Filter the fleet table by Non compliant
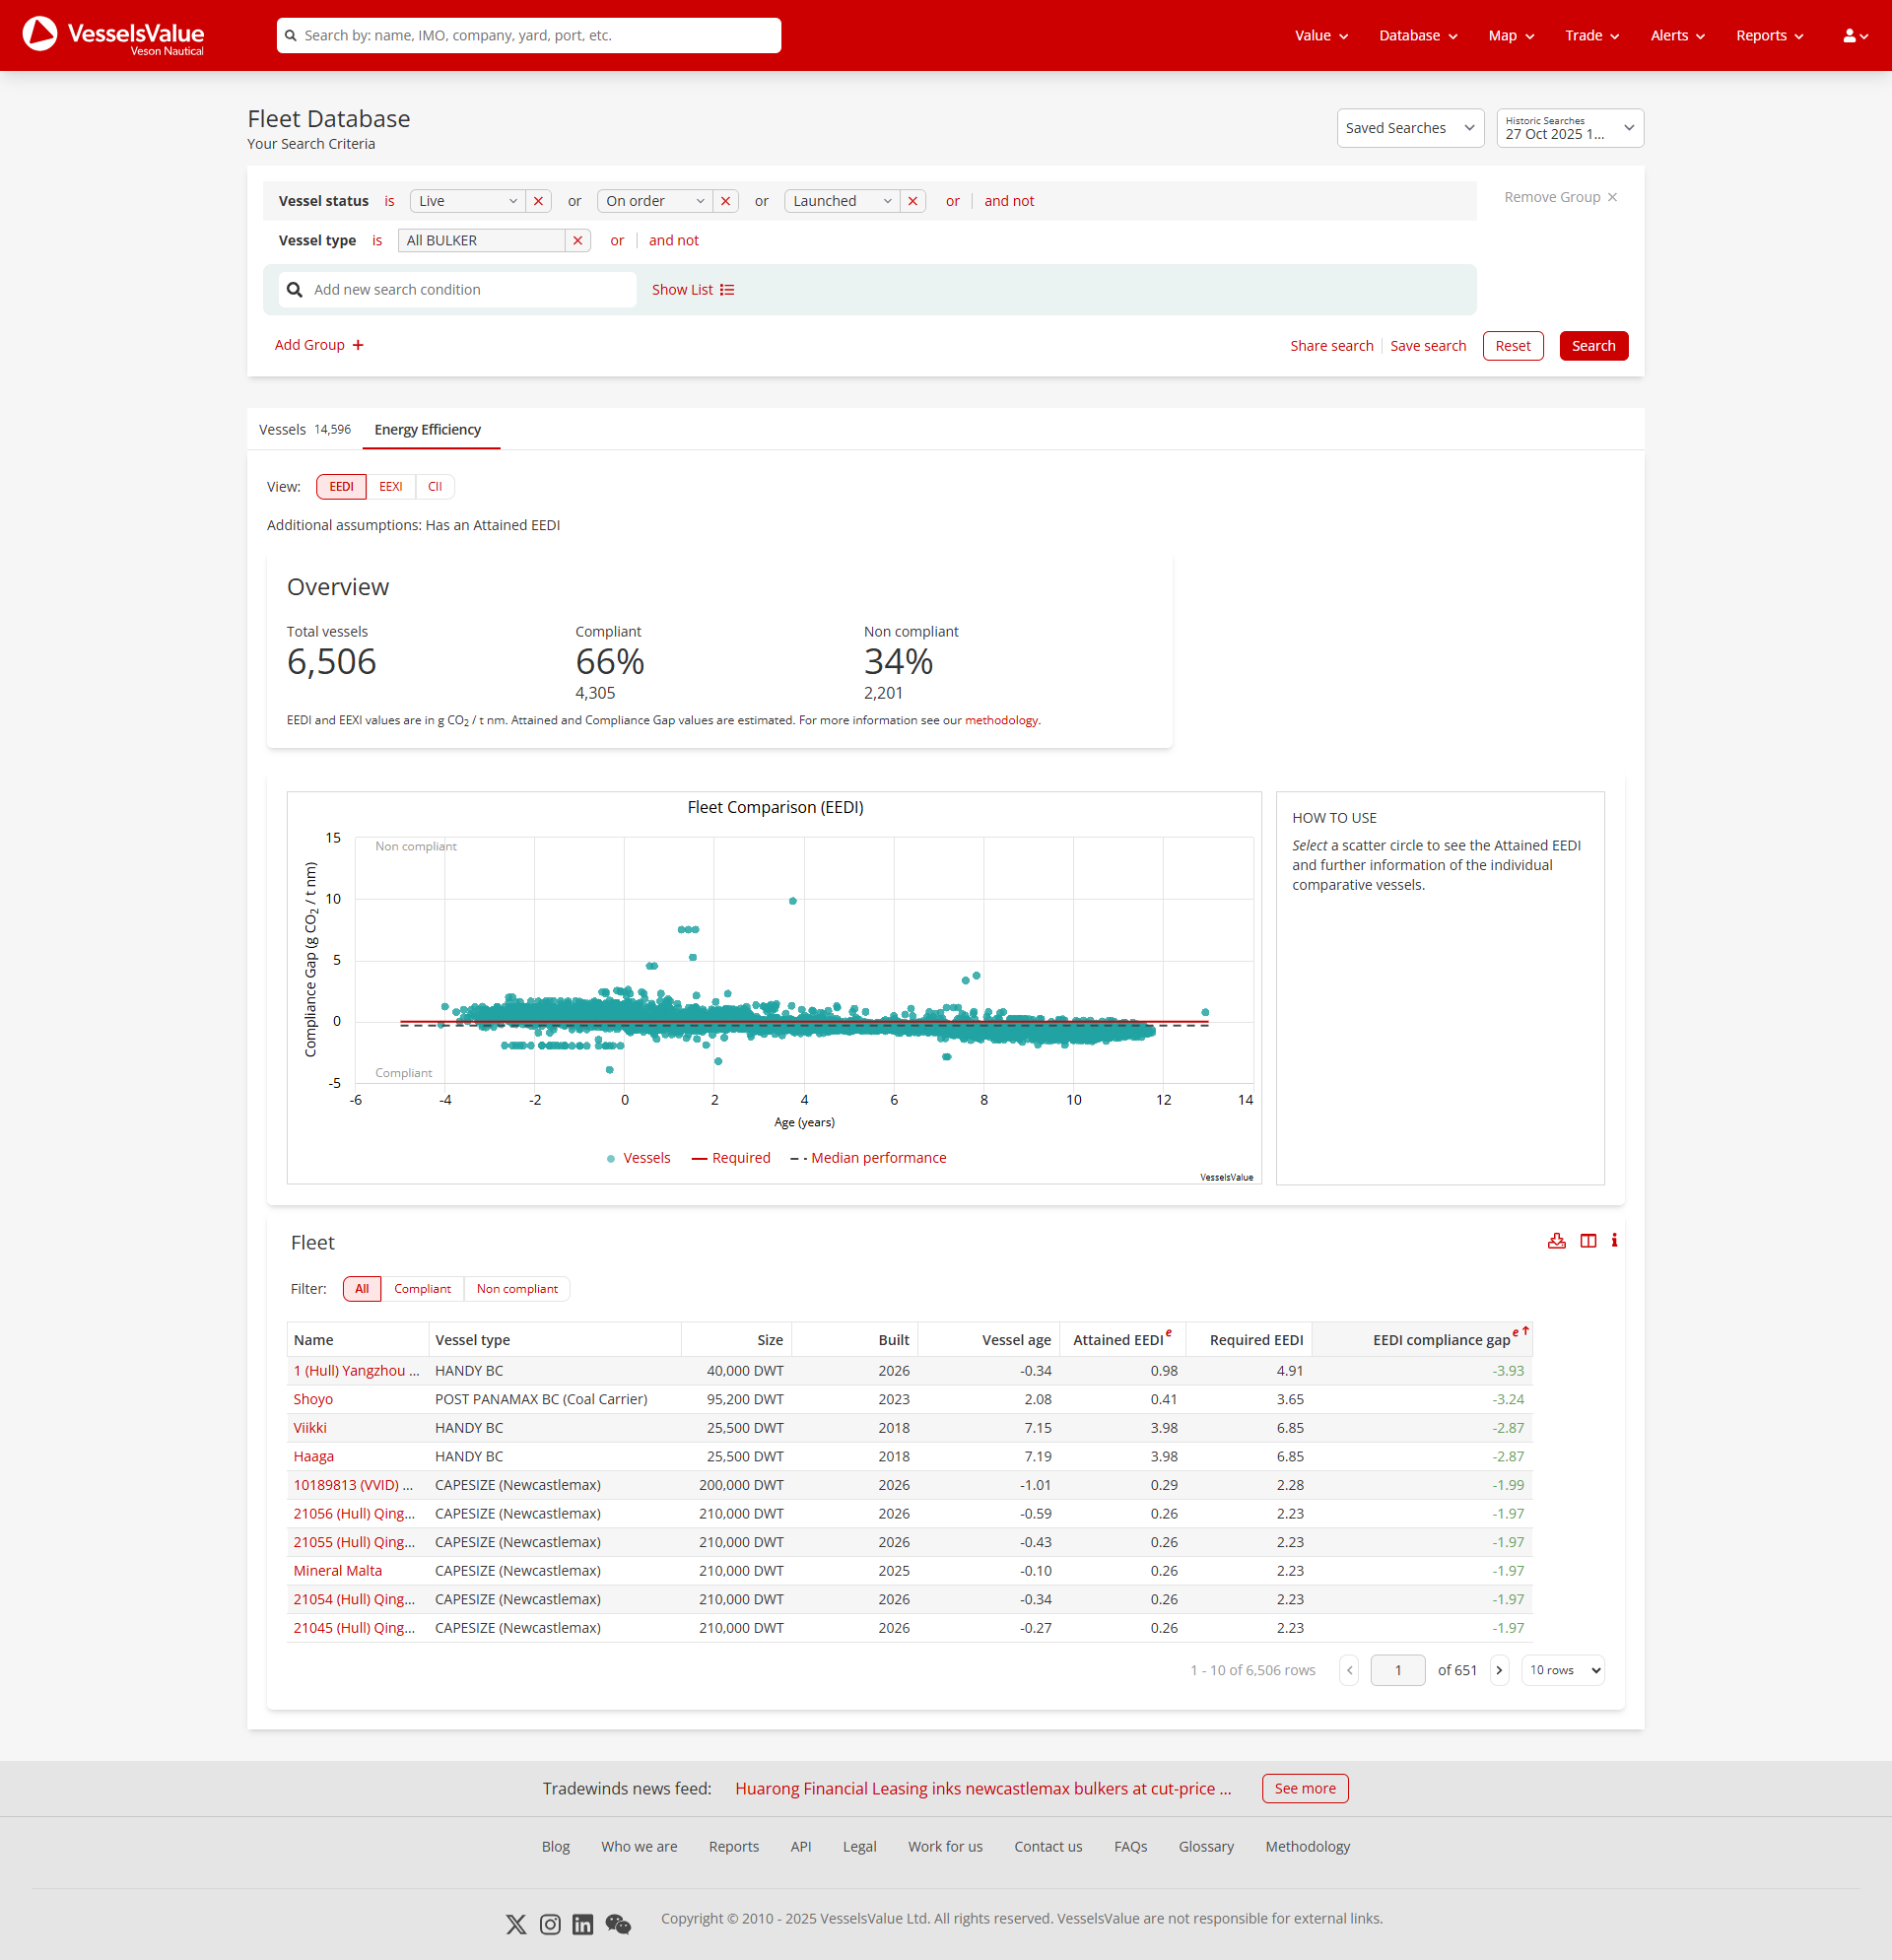The image size is (1892, 1960). (517, 1288)
